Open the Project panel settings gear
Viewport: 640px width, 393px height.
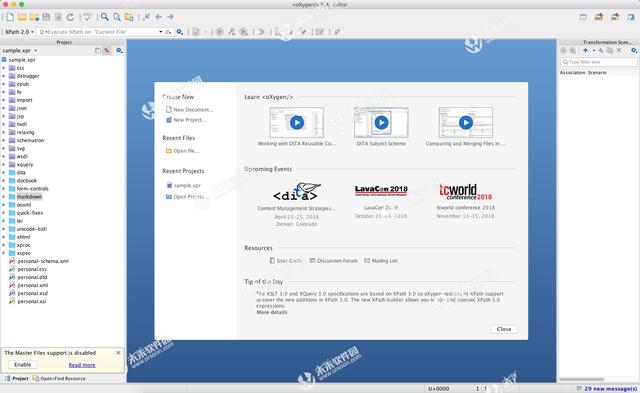click(119, 51)
